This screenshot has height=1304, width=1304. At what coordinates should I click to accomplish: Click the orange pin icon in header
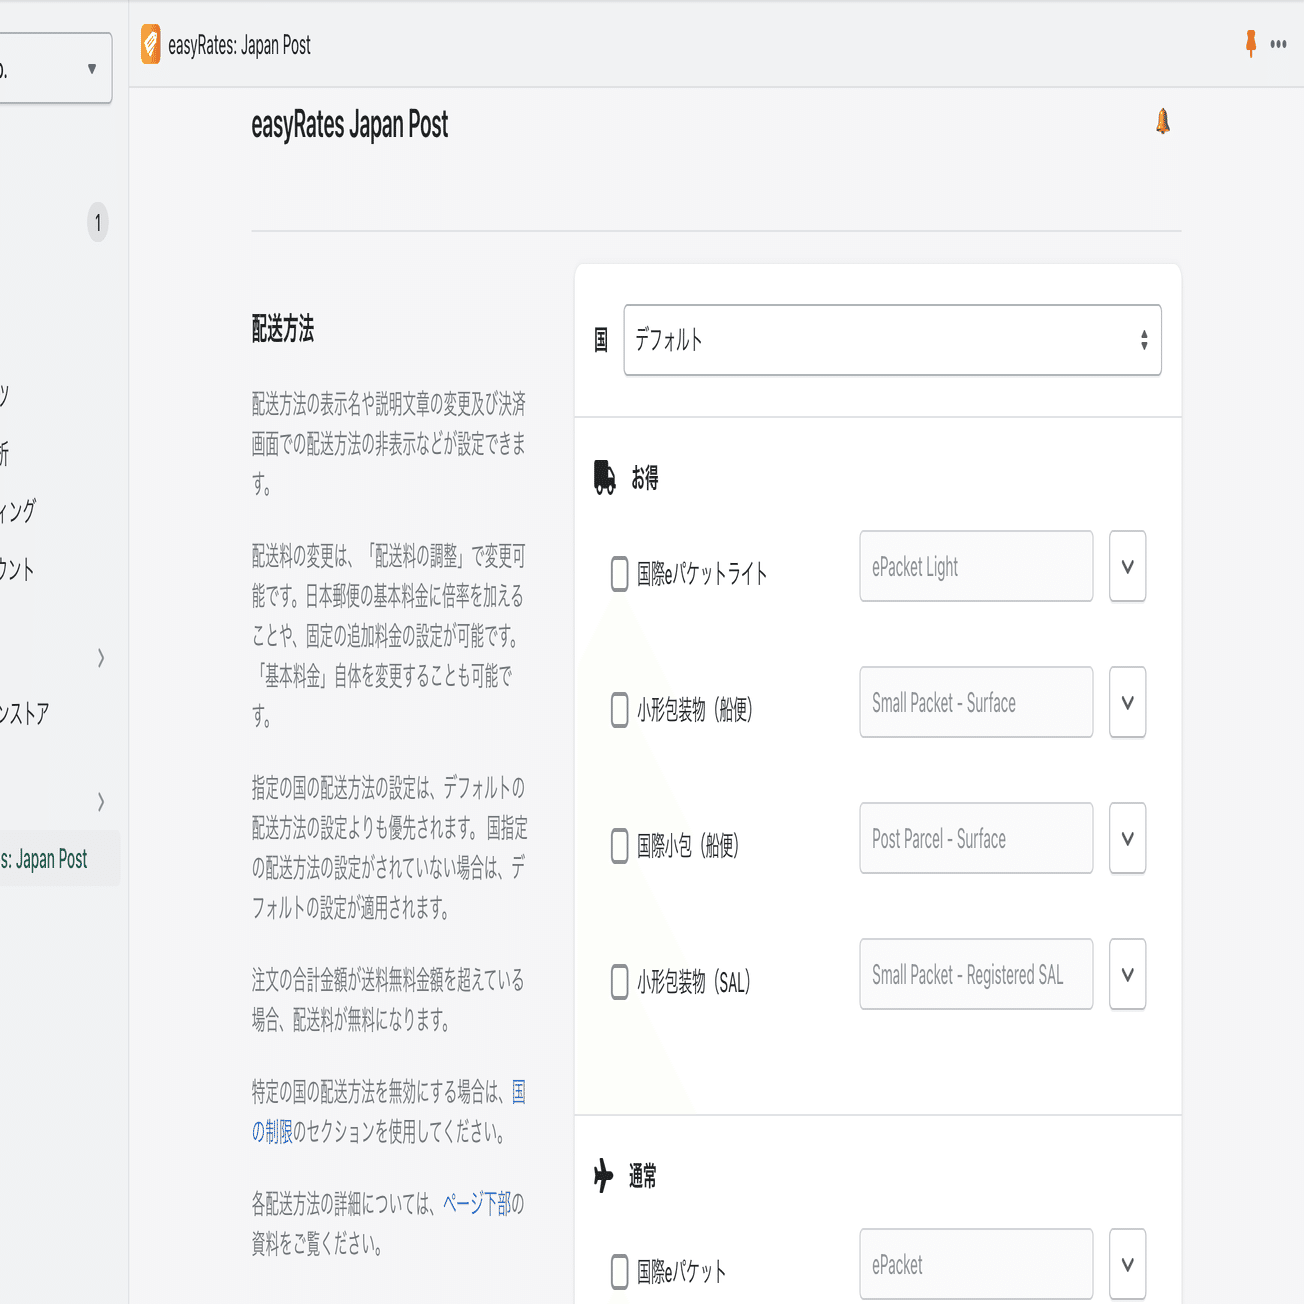1250,43
